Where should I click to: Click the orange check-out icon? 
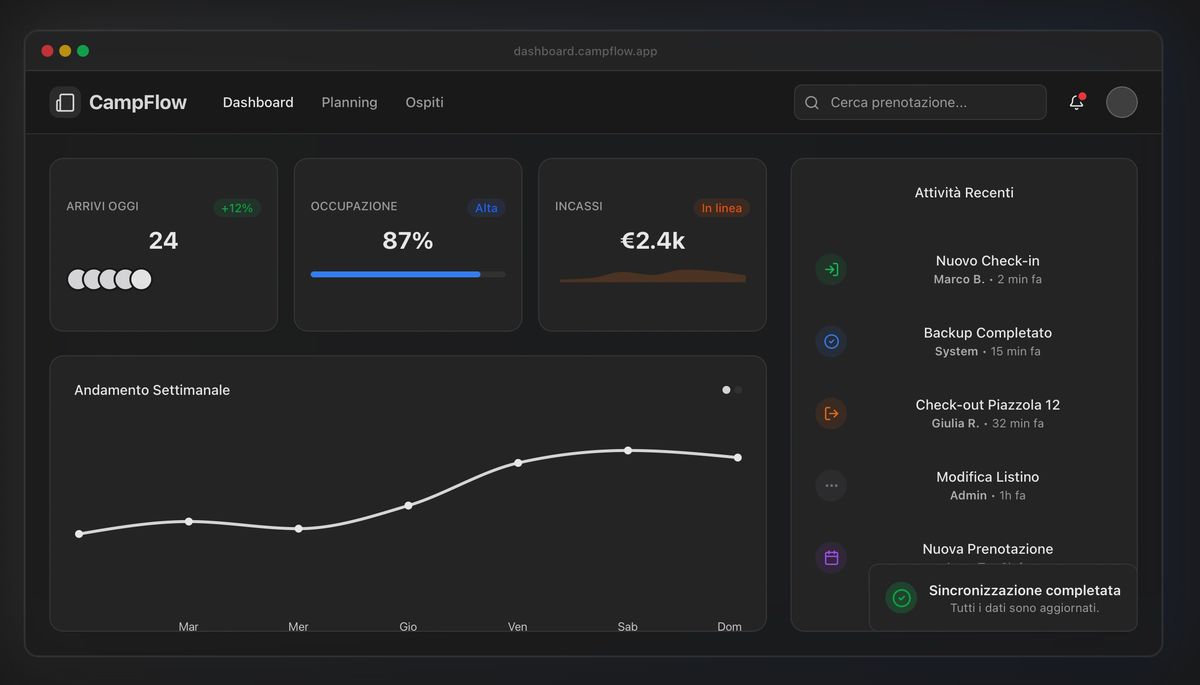831,413
